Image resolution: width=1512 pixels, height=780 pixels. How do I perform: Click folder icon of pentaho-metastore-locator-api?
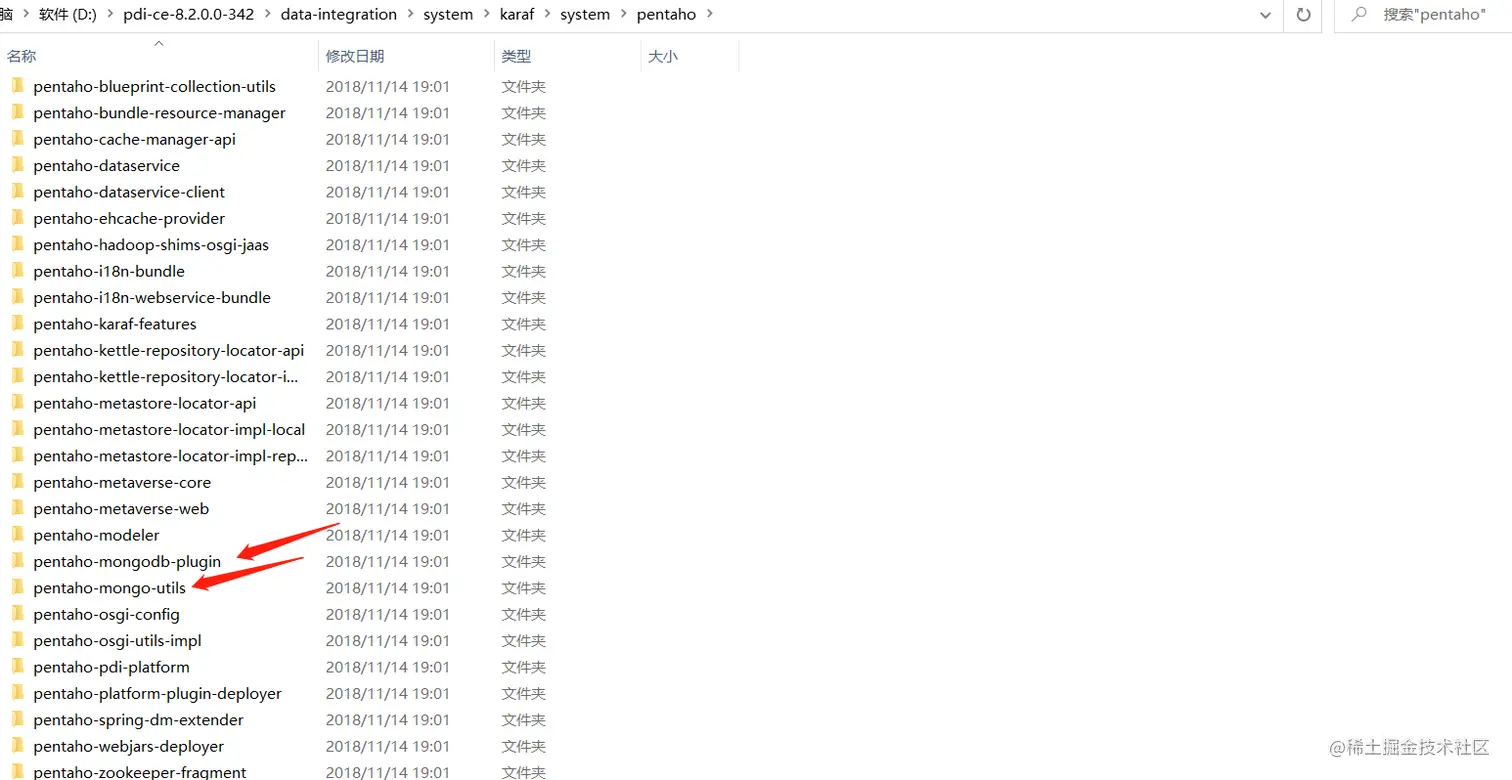[17, 403]
